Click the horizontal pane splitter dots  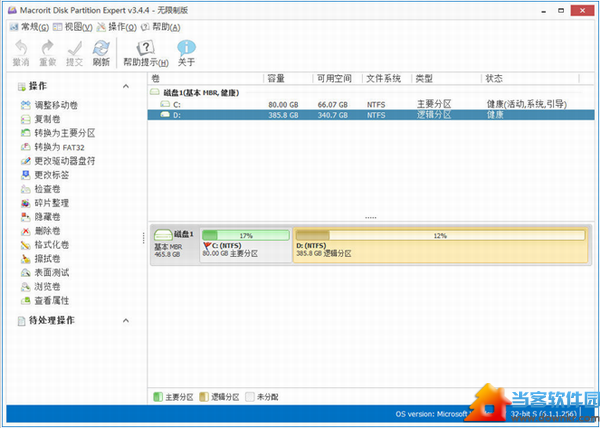pos(370,218)
